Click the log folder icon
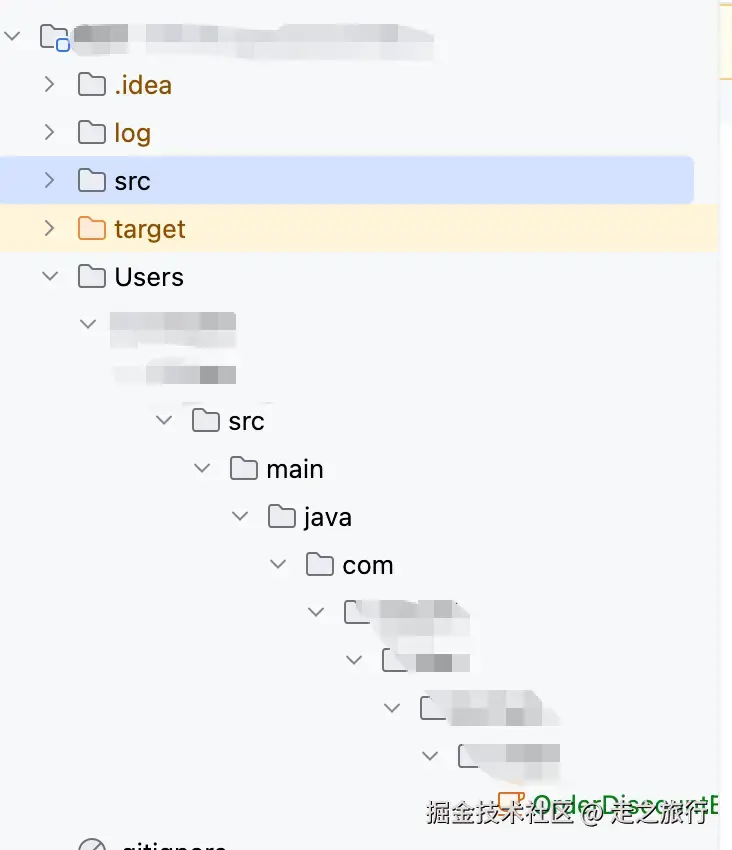The height and width of the screenshot is (850, 732). (x=92, y=133)
